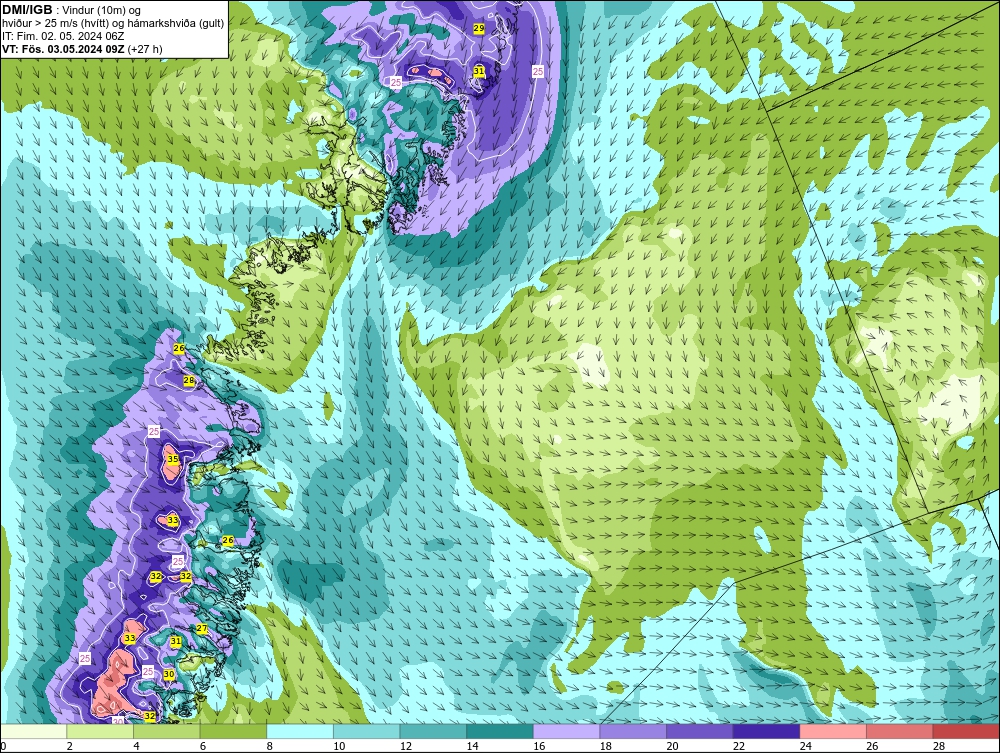Click the scale value 28 under the legend
Viewport: 1000px width, 753px height.
(x=939, y=746)
